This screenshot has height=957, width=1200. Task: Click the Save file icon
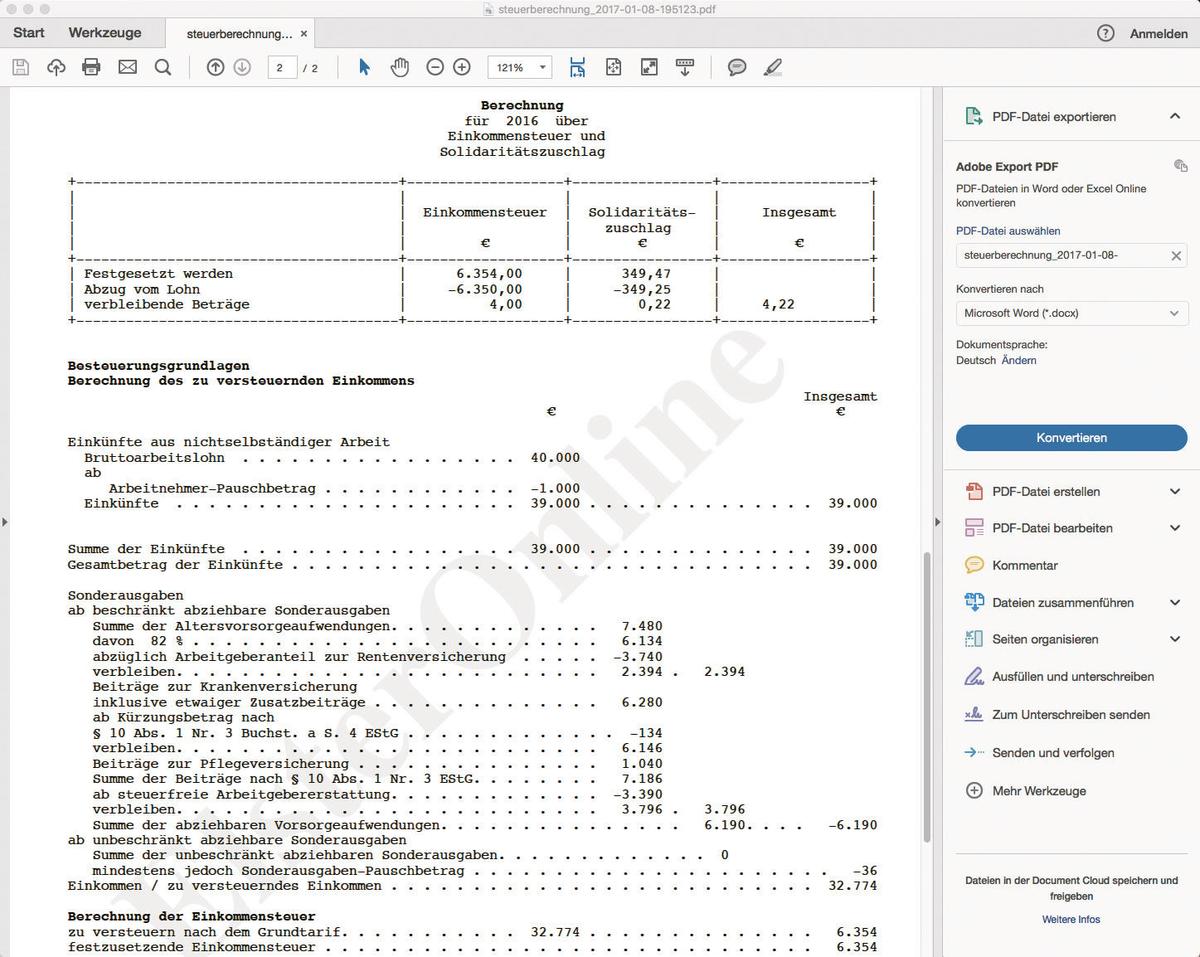(x=21, y=67)
